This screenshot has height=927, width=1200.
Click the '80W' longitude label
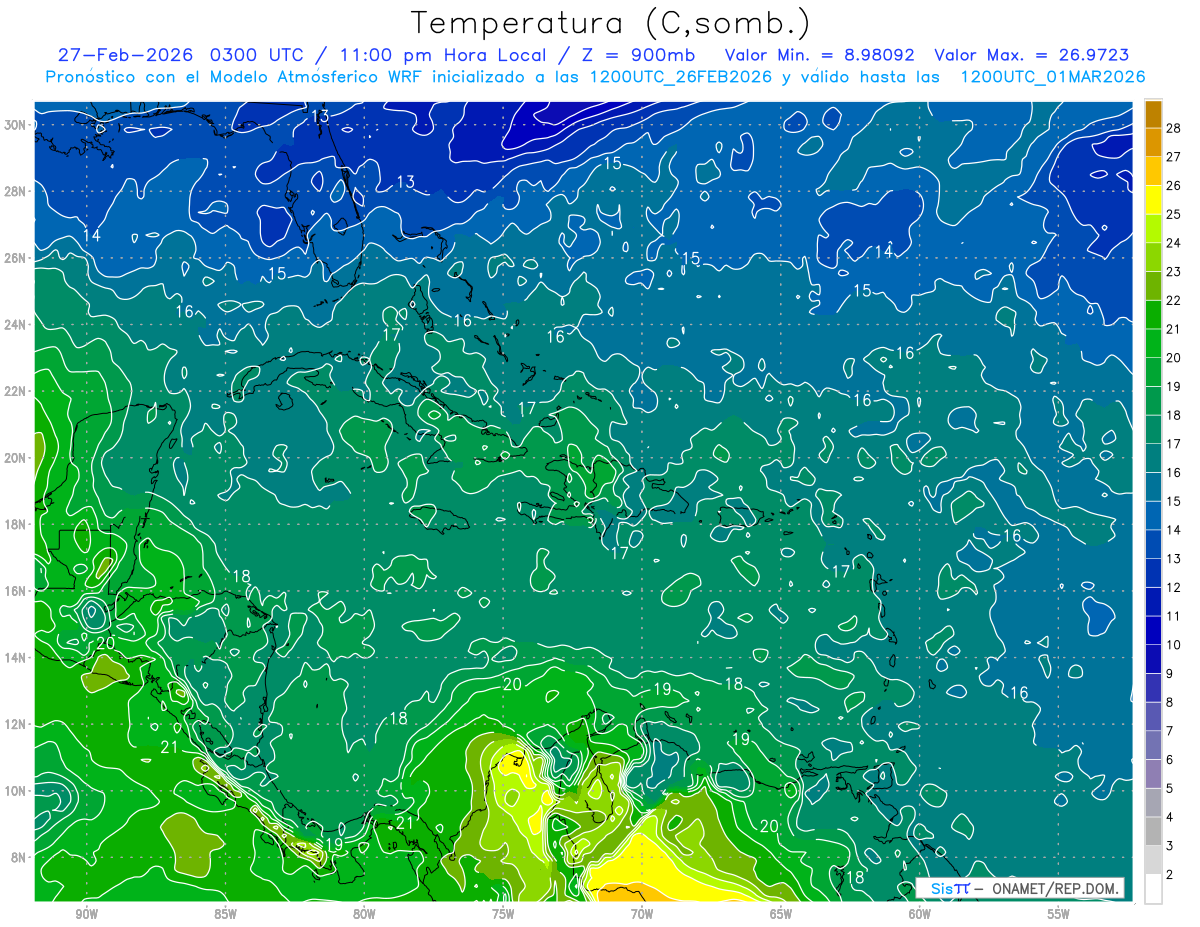(x=364, y=913)
